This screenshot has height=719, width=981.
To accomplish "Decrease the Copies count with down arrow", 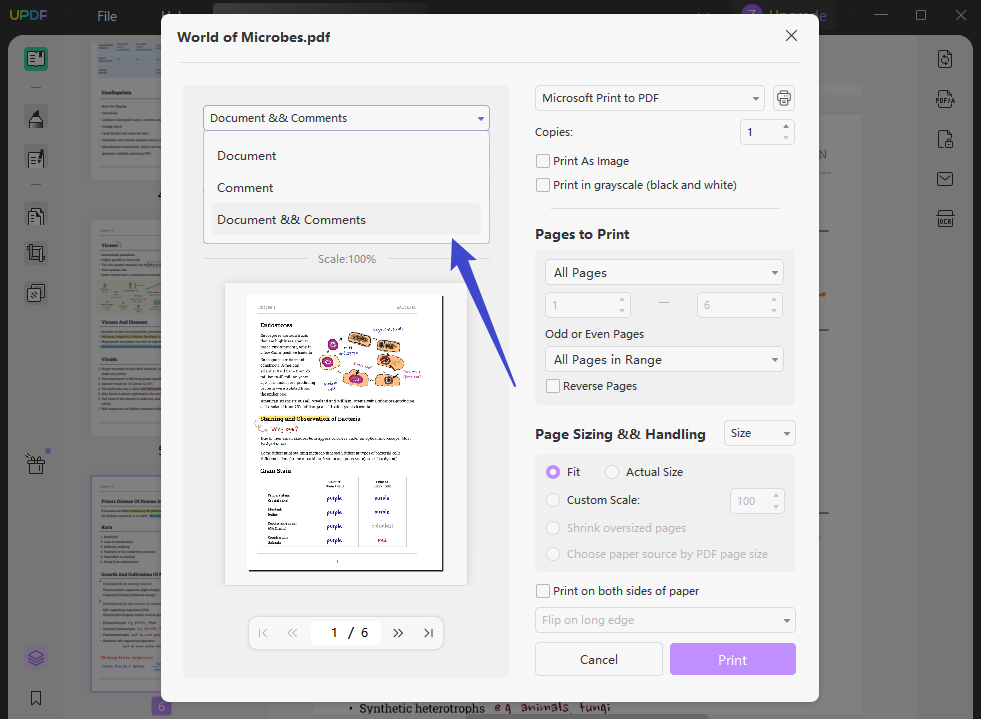I will point(786,138).
